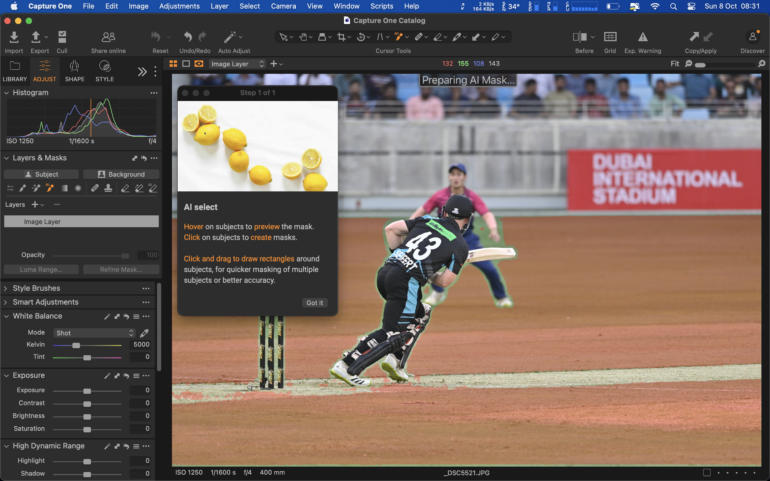
Task: Select the Linear Gradient mask tool
Action: click(x=64, y=188)
